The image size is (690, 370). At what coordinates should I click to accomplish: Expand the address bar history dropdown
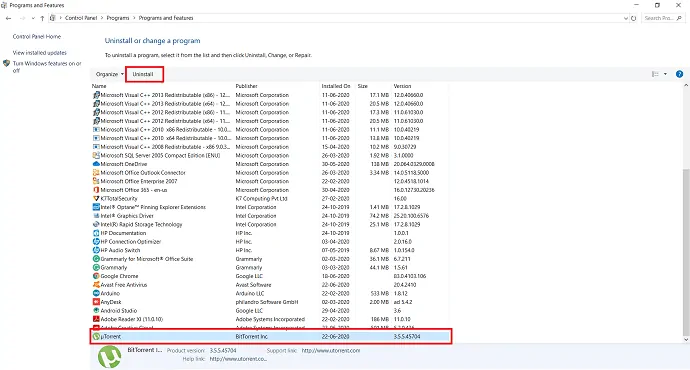(x=626, y=18)
